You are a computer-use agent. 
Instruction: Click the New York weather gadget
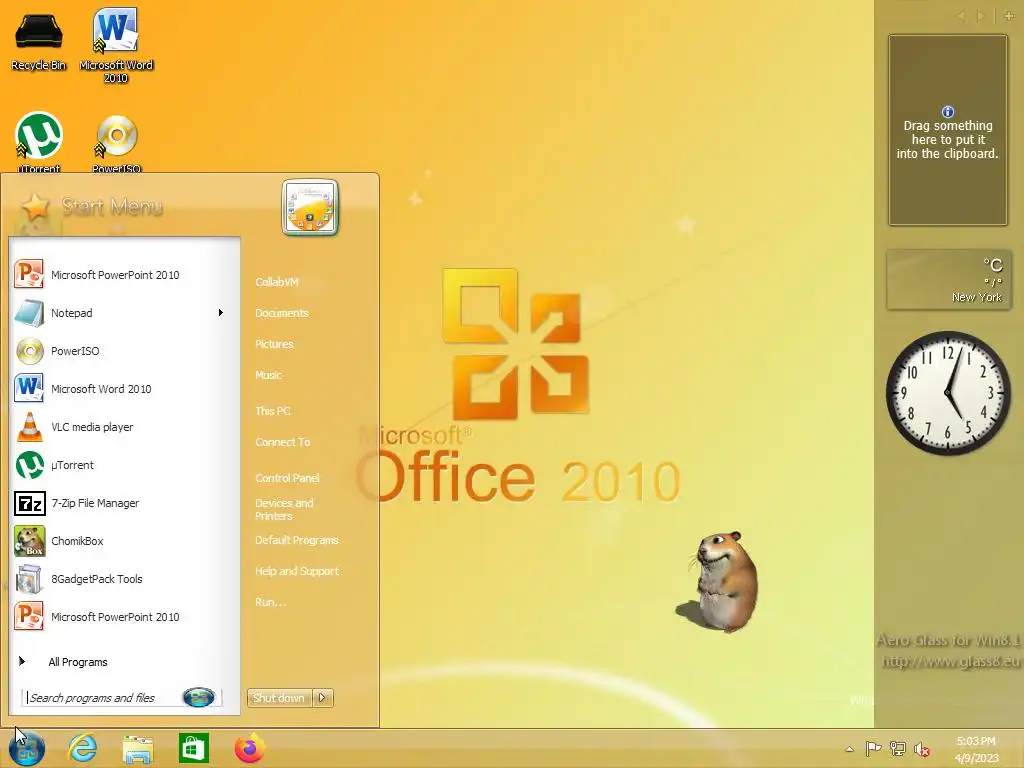pyautogui.click(x=948, y=280)
